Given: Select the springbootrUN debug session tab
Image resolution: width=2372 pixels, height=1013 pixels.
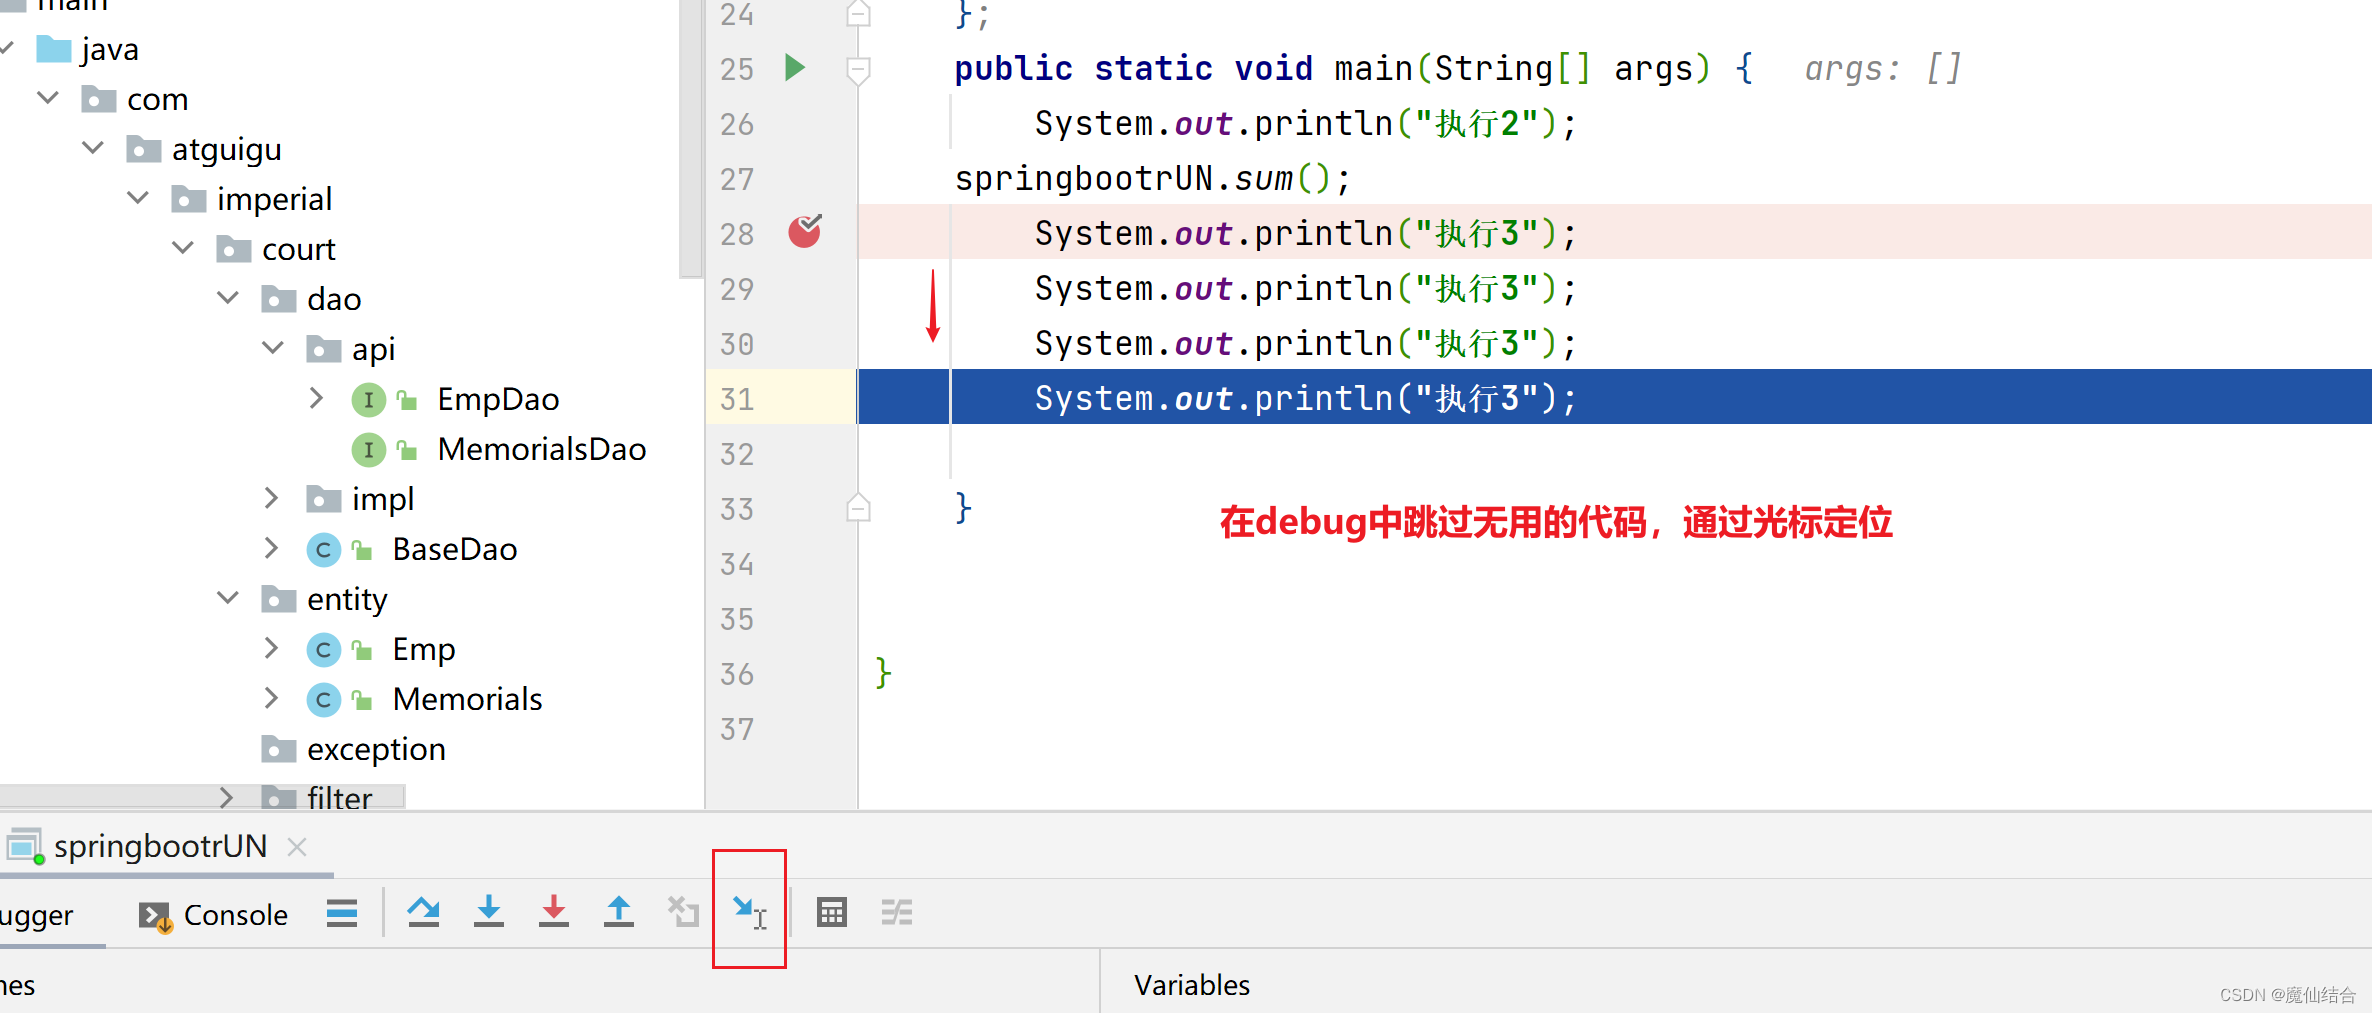Looking at the screenshot, I should [160, 847].
